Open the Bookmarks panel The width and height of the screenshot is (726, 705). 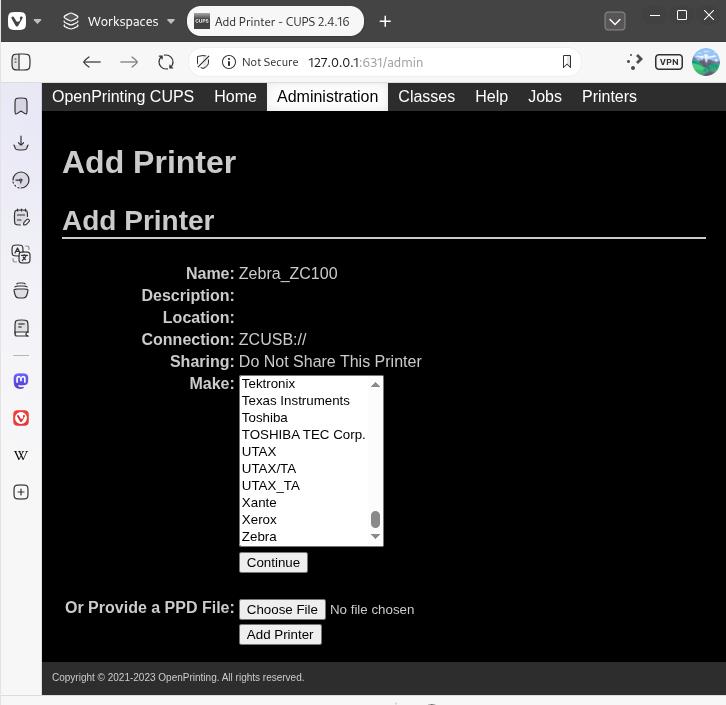(x=21, y=106)
